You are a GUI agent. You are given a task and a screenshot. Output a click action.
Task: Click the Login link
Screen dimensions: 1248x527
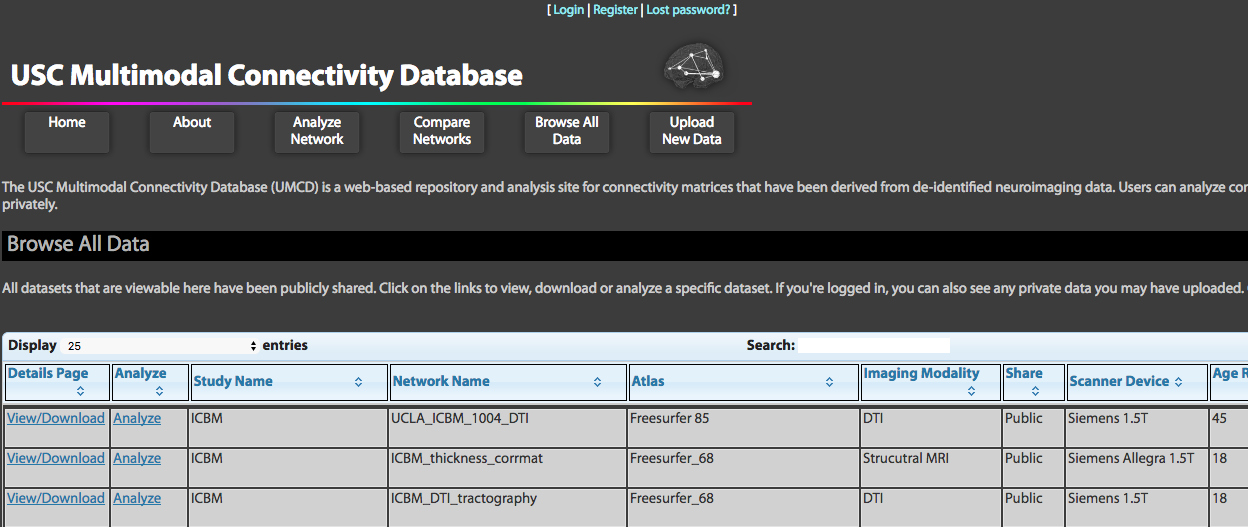coord(568,9)
